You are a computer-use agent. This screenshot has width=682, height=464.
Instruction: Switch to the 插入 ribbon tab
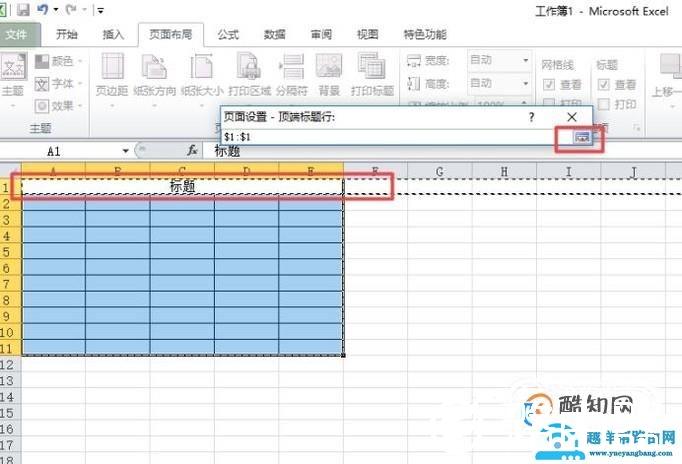click(x=113, y=34)
